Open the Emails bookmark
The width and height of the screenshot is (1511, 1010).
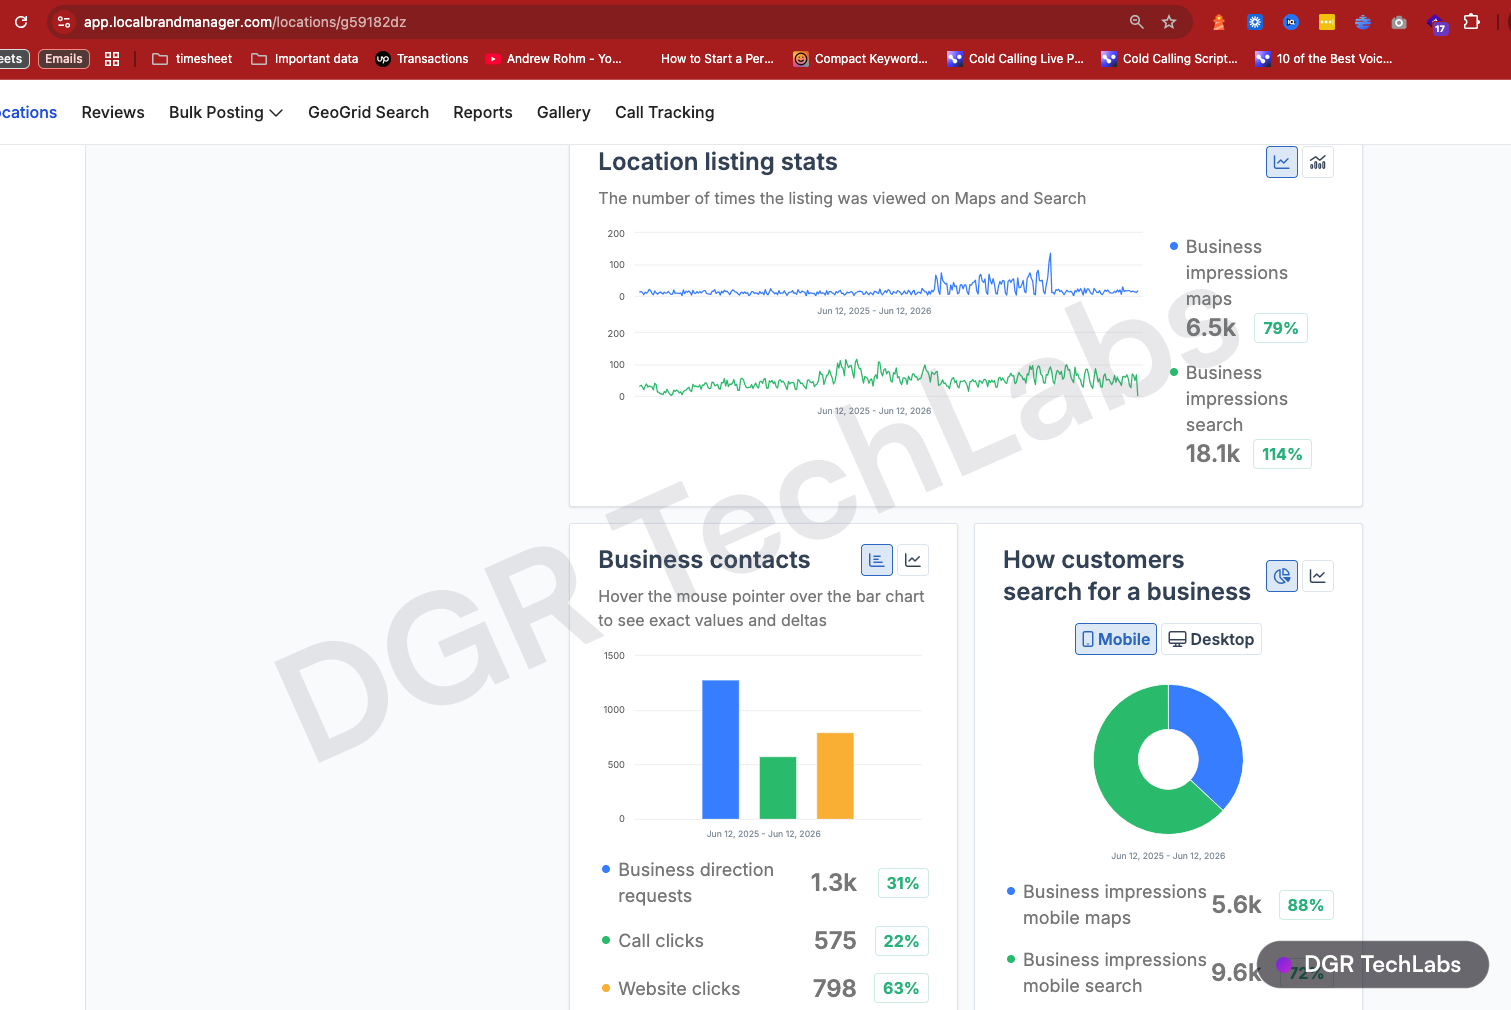click(x=64, y=59)
